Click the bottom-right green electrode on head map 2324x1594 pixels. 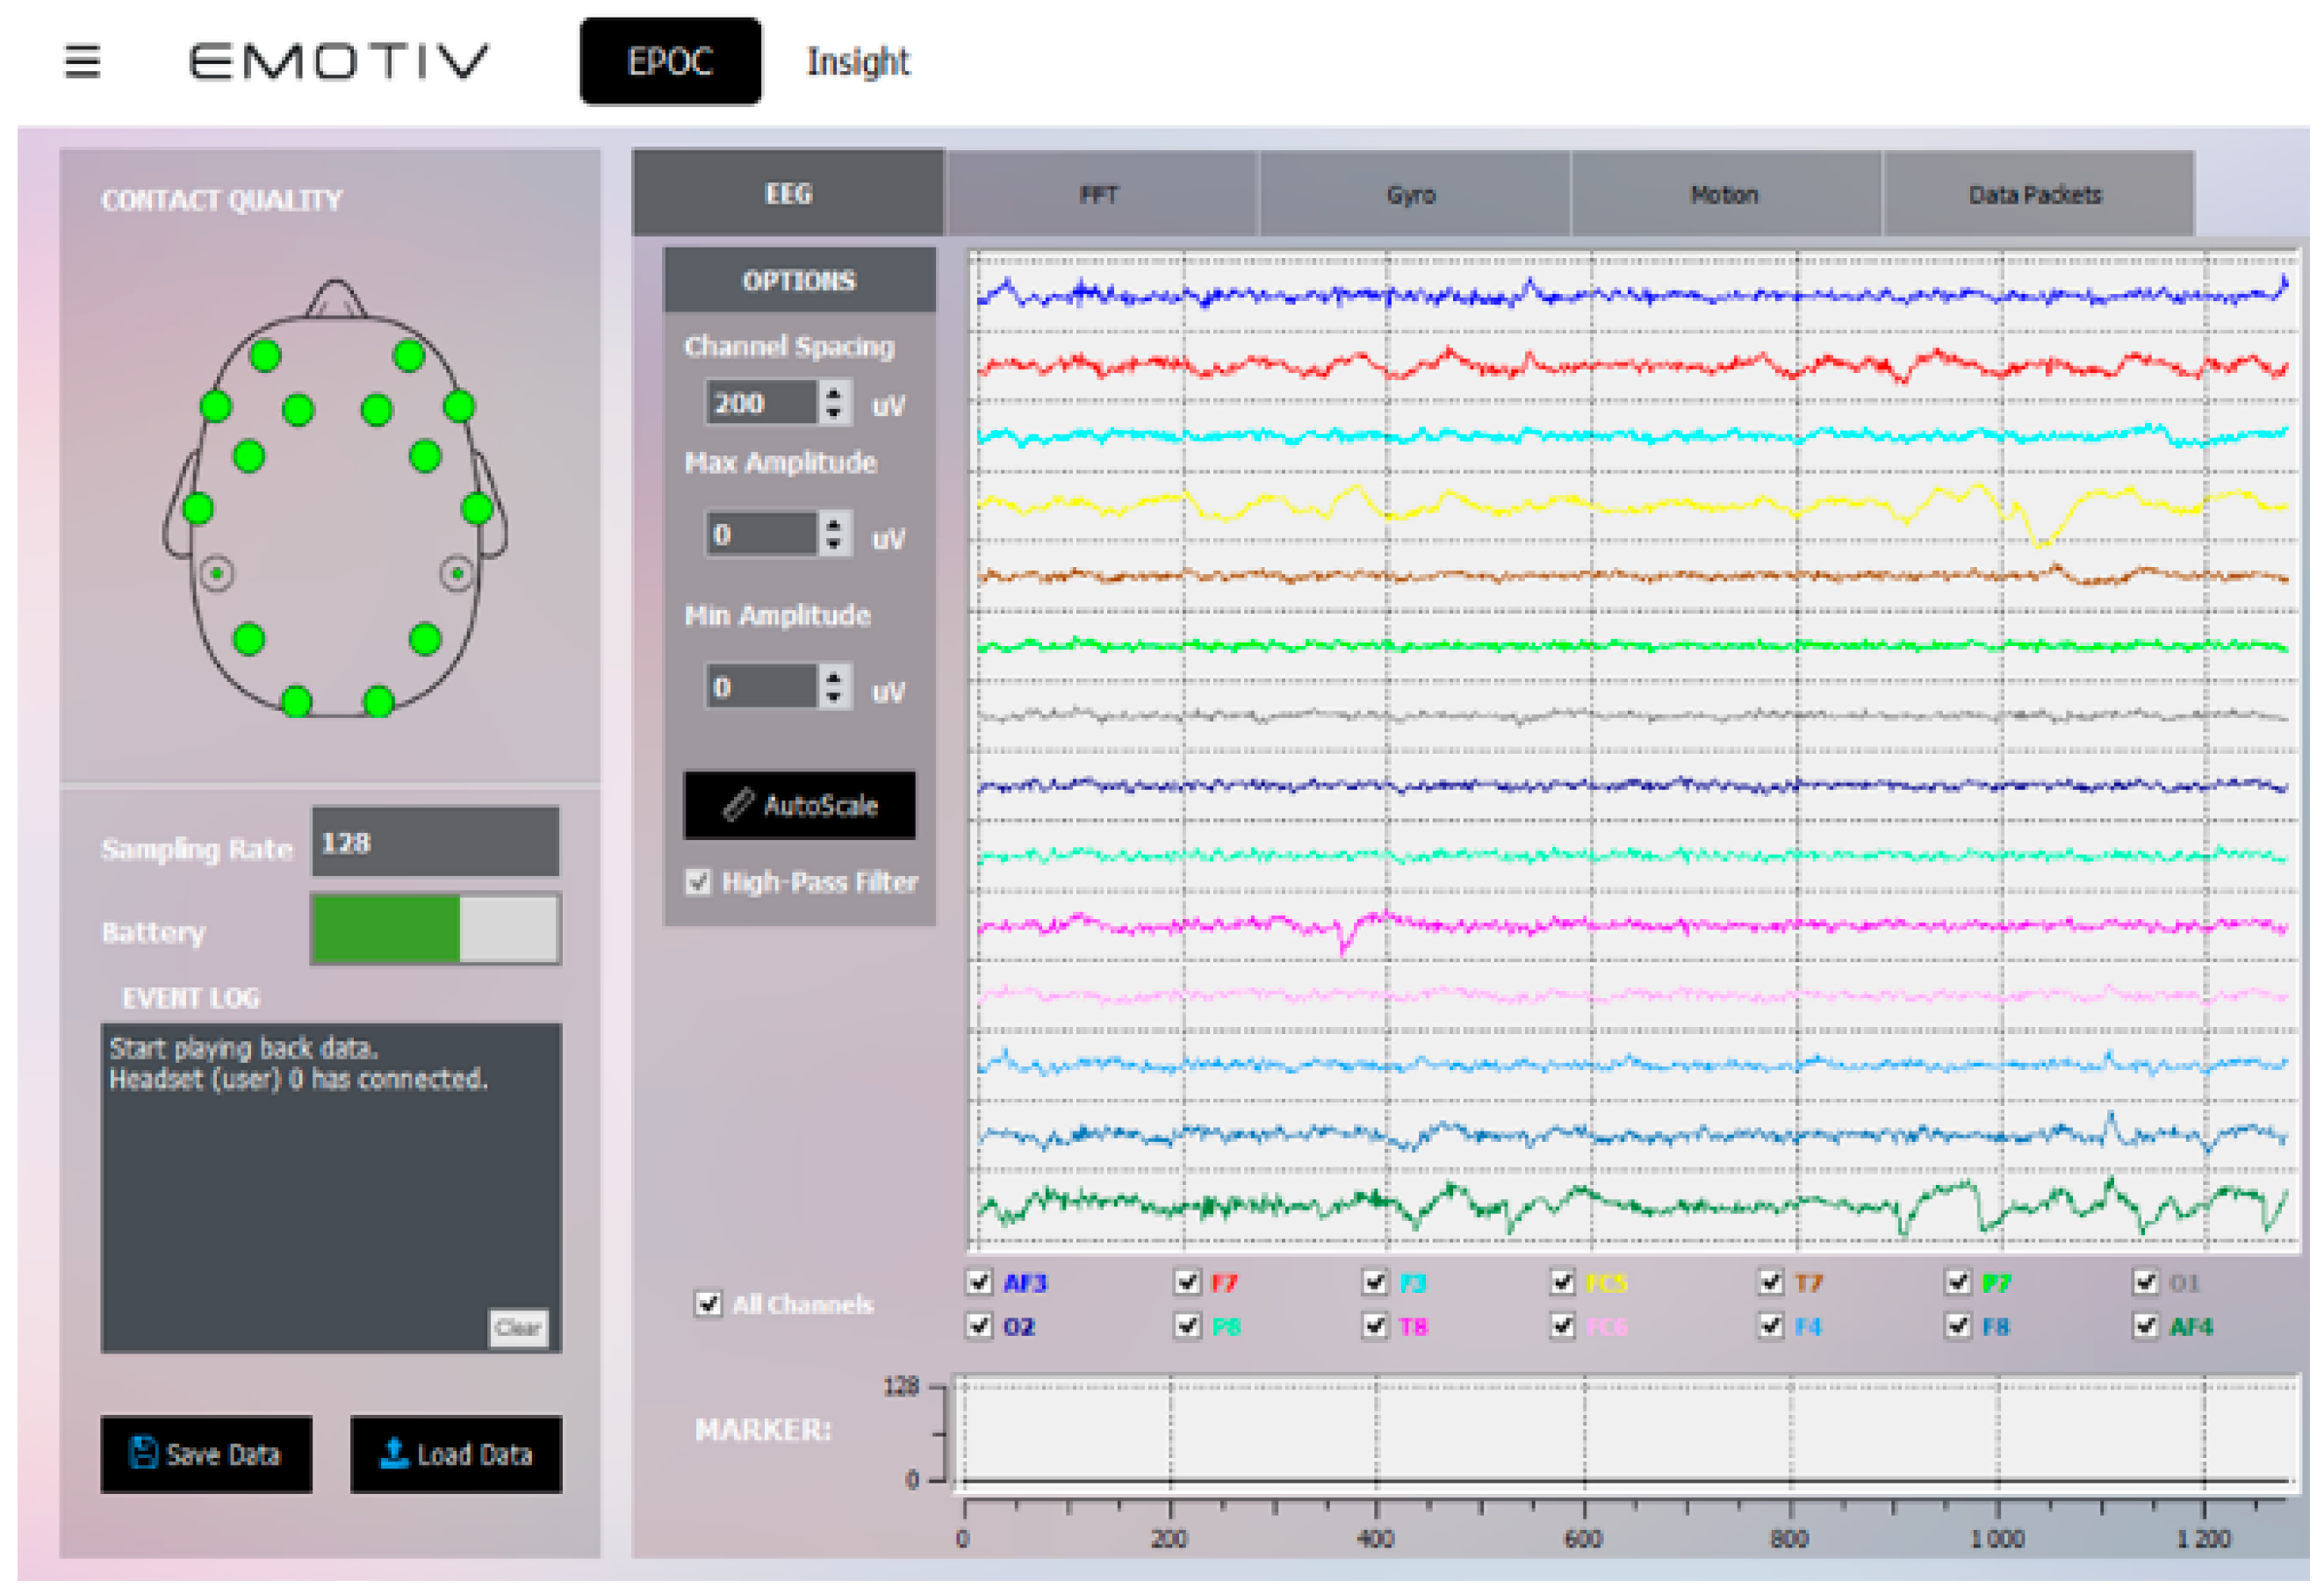(379, 703)
